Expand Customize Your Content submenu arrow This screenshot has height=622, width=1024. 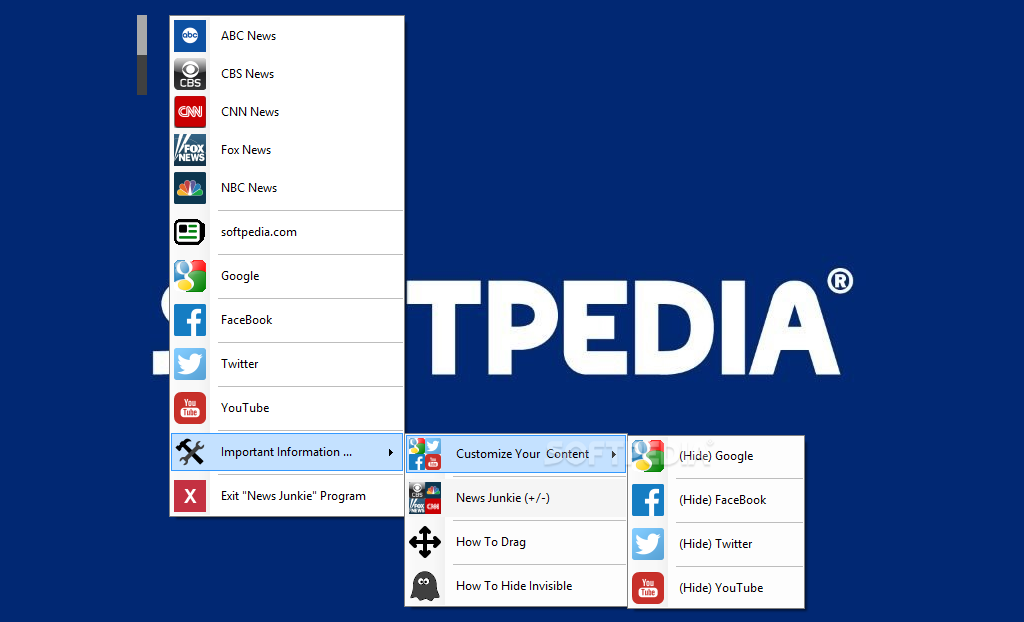click(613, 454)
